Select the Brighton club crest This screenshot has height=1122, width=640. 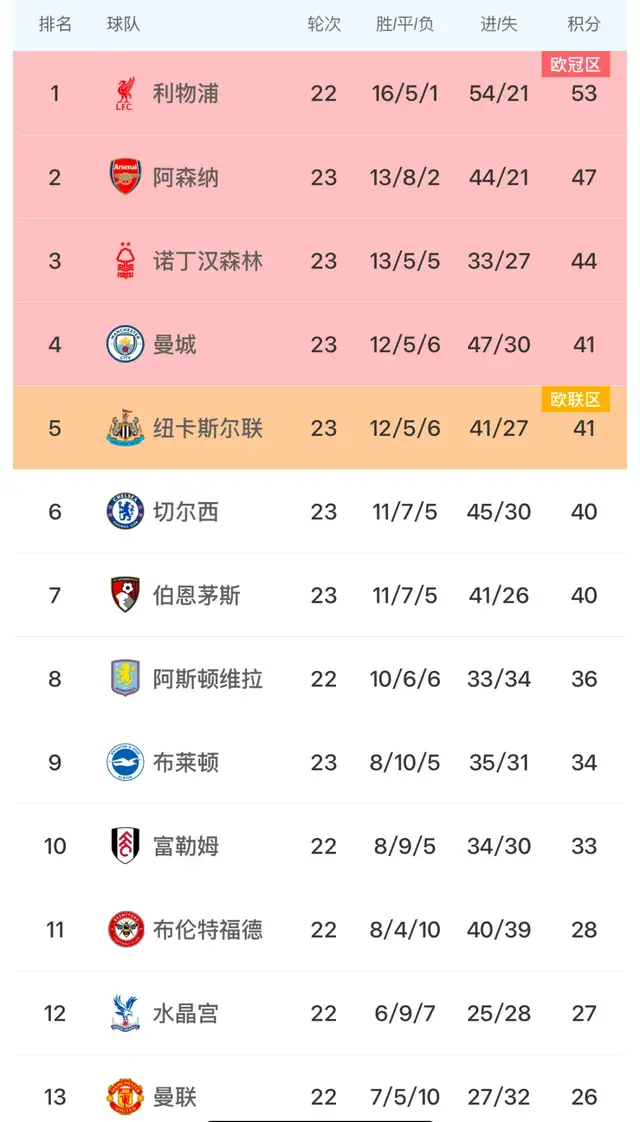click(125, 762)
